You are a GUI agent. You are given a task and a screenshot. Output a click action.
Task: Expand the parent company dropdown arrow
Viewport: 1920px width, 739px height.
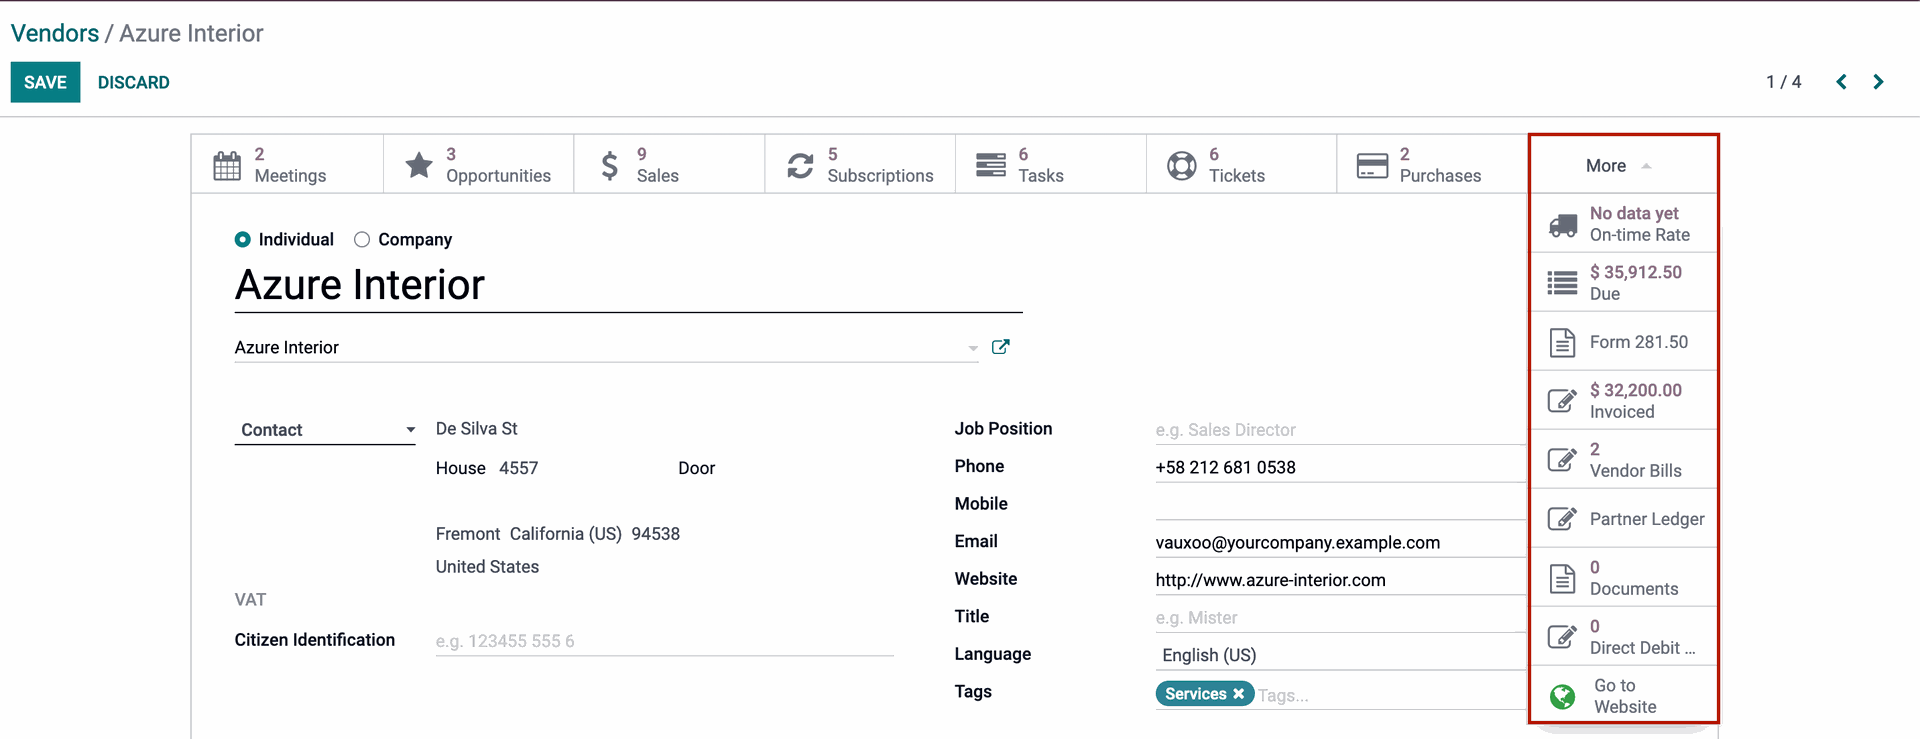pyautogui.click(x=973, y=348)
